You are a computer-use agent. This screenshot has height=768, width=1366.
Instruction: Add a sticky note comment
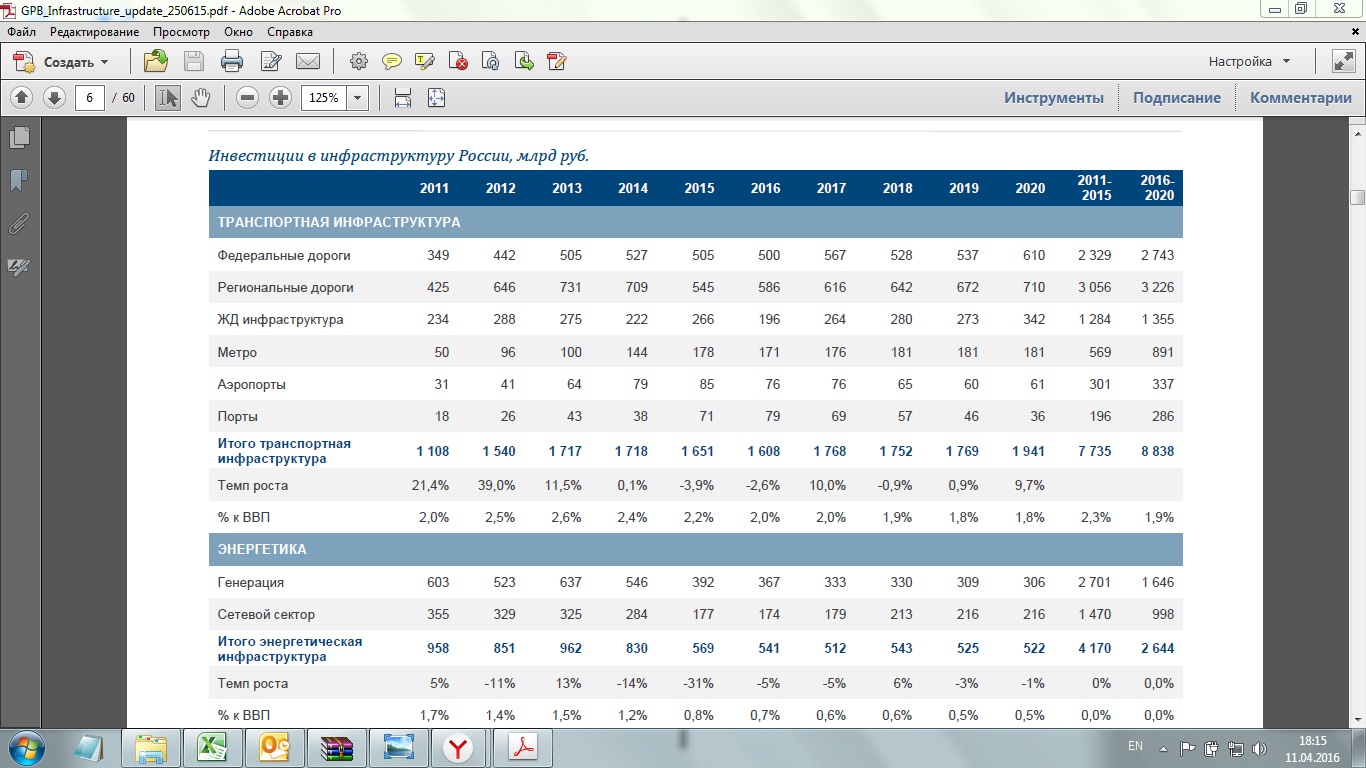(391, 62)
